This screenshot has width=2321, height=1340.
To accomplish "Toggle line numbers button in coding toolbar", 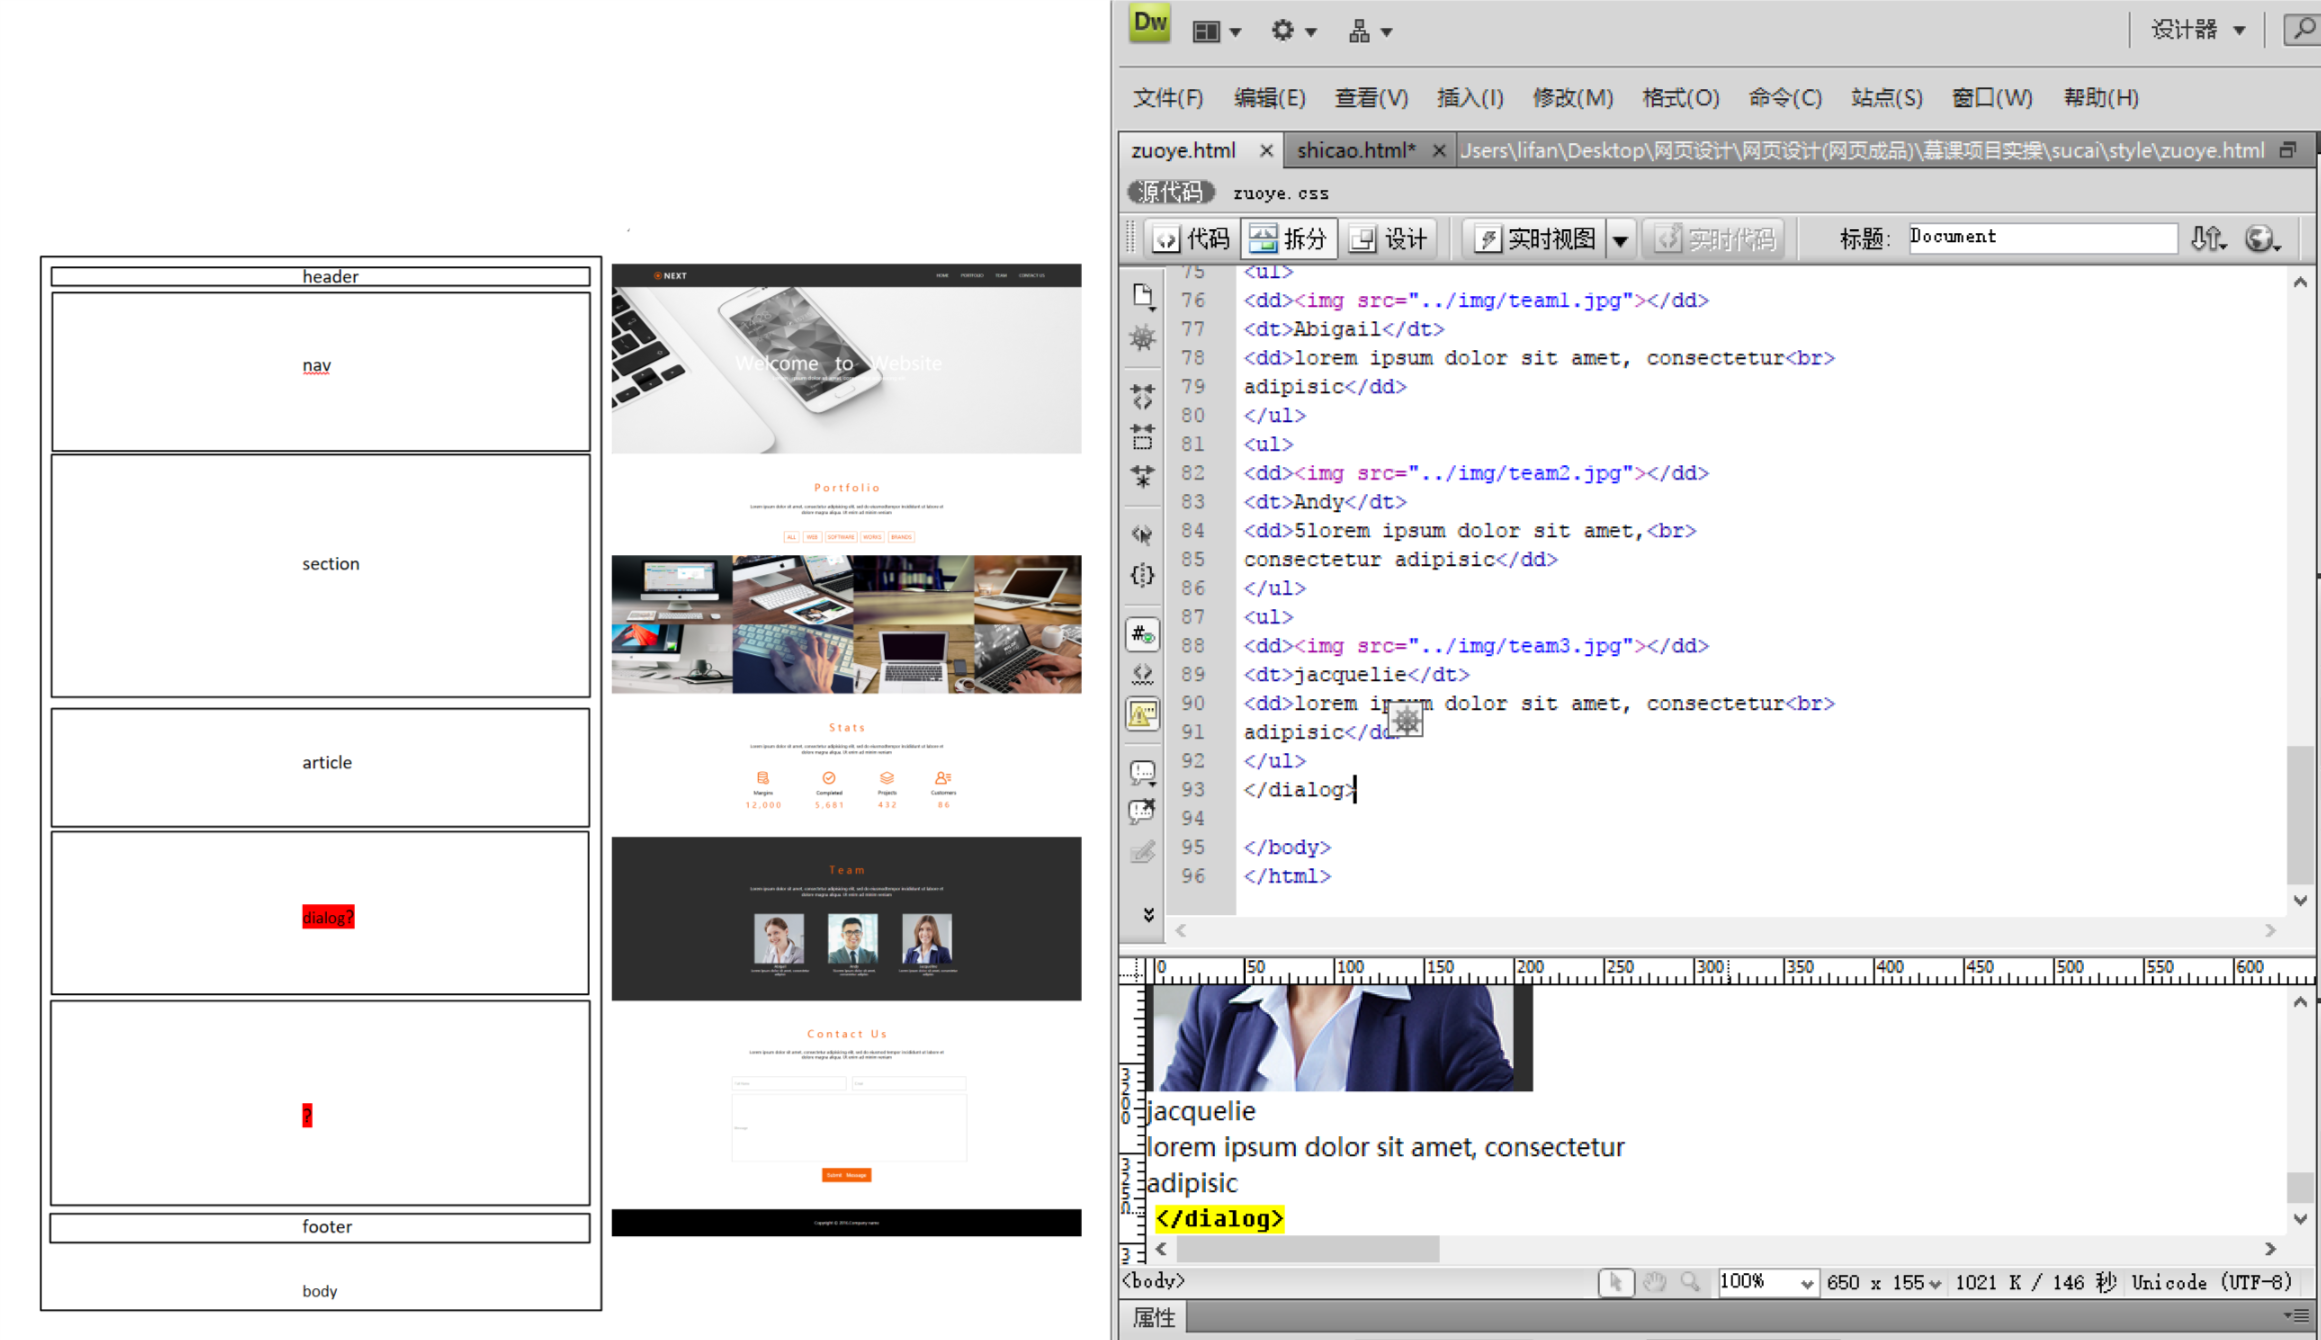I will 1143,634.
